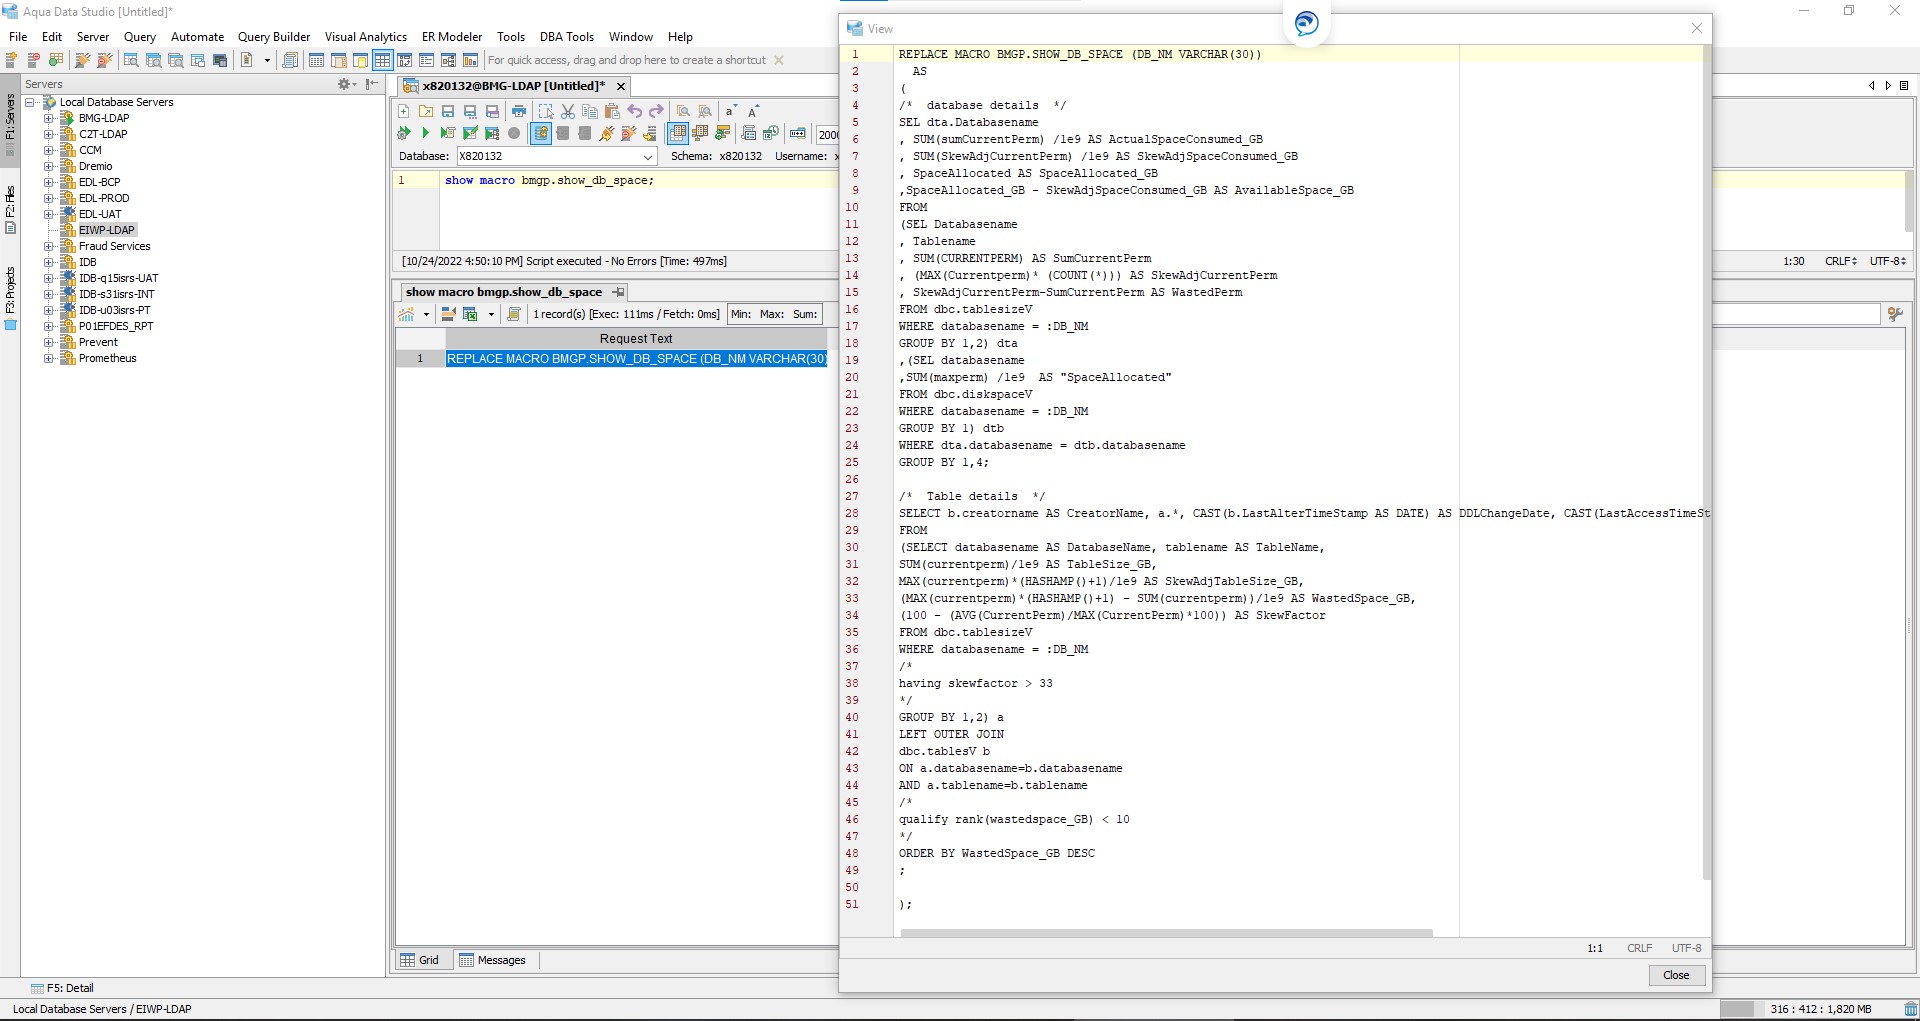The width and height of the screenshot is (1920, 1021).
Task: Click the Print icon in editor toolbar
Action: [x=518, y=111]
